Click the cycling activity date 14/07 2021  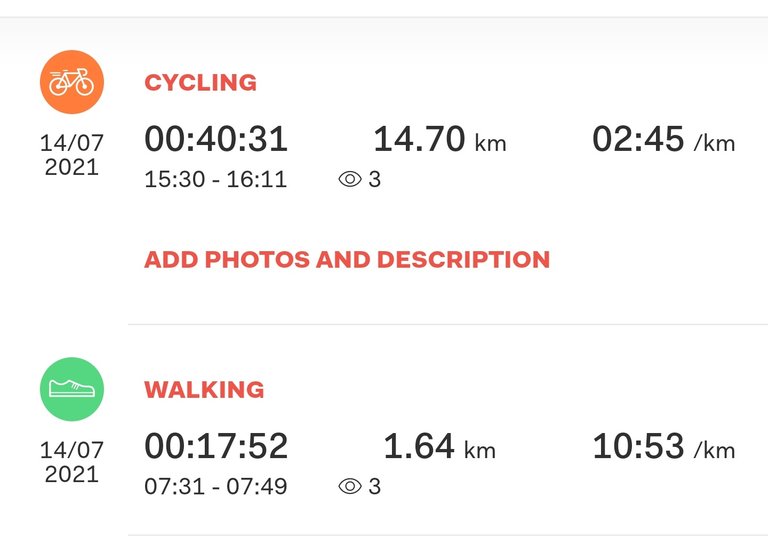pos(72,155)
